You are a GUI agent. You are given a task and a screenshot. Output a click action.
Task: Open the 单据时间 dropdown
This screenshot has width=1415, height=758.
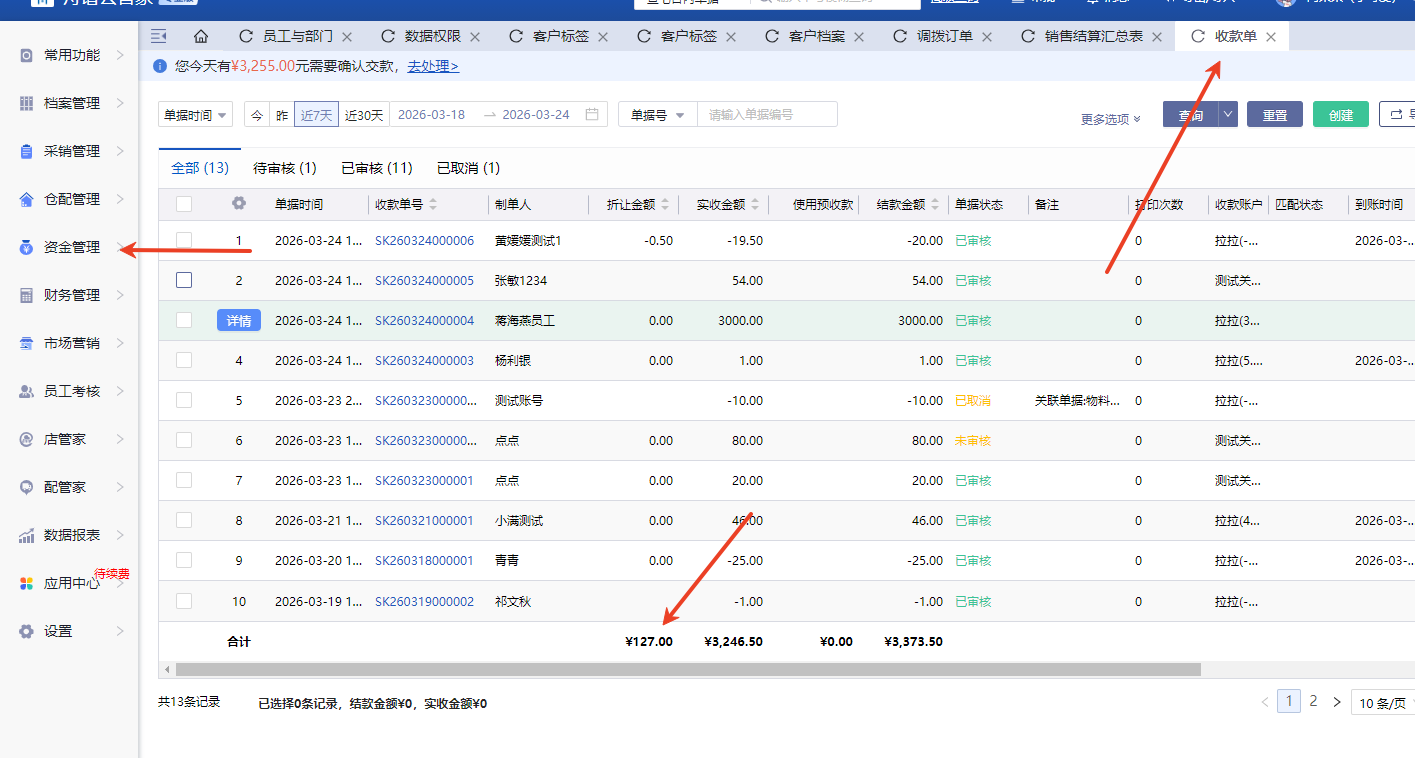coord(195,115)
